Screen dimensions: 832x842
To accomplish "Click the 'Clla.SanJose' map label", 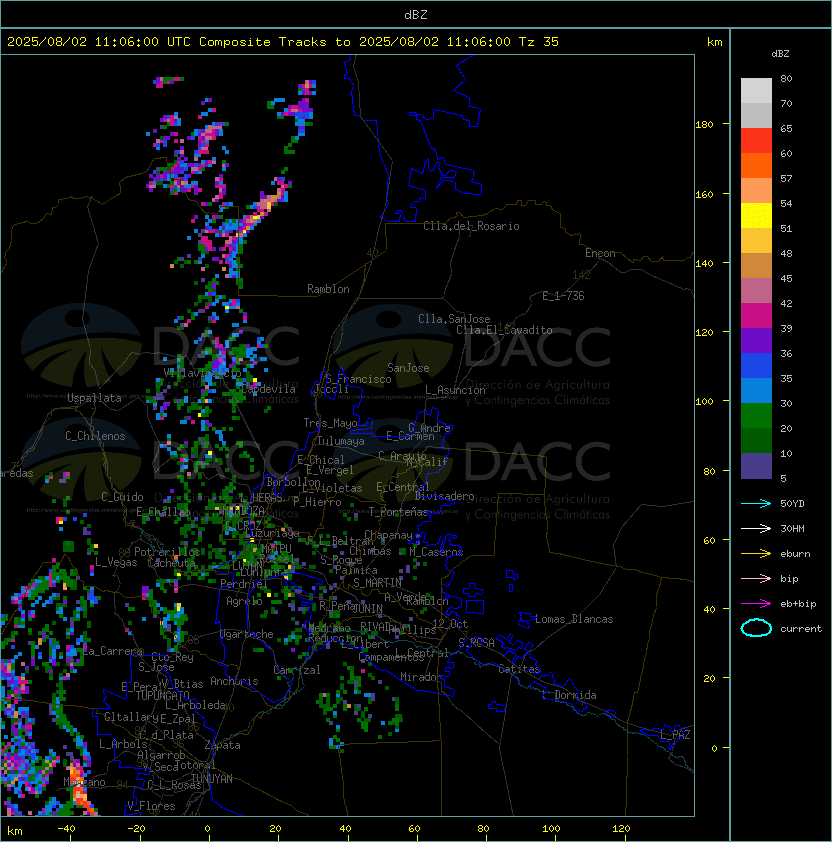I will point(454,319).
